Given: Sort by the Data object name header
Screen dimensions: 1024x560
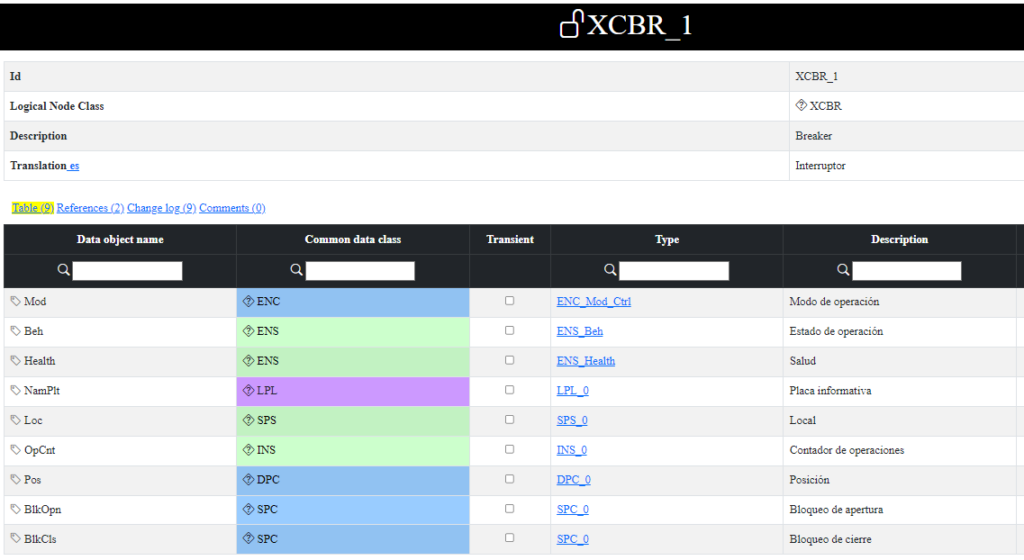Looking at the screenshot, I should point(120,240).
